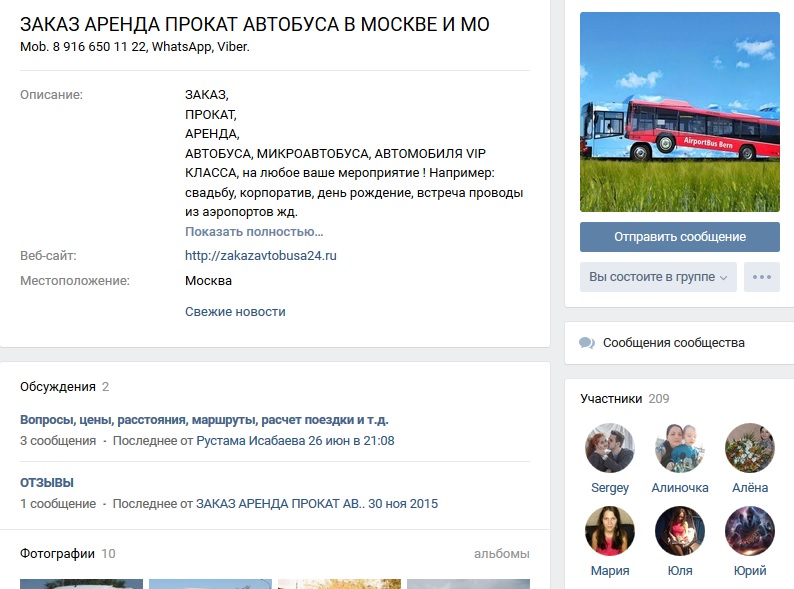Viewport: 794px width, 589px height.
Task: Open Алиночка's profile avatar
Action: pyautogui.click(x=680, y=448)
